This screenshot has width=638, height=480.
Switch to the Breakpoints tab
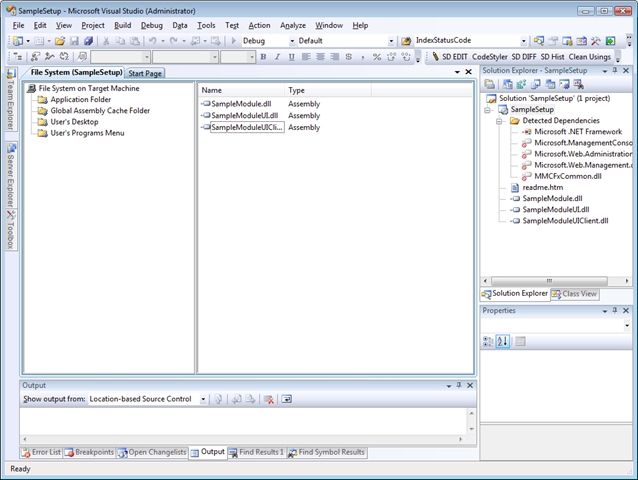pyautogui.click(x=90, y=452)
